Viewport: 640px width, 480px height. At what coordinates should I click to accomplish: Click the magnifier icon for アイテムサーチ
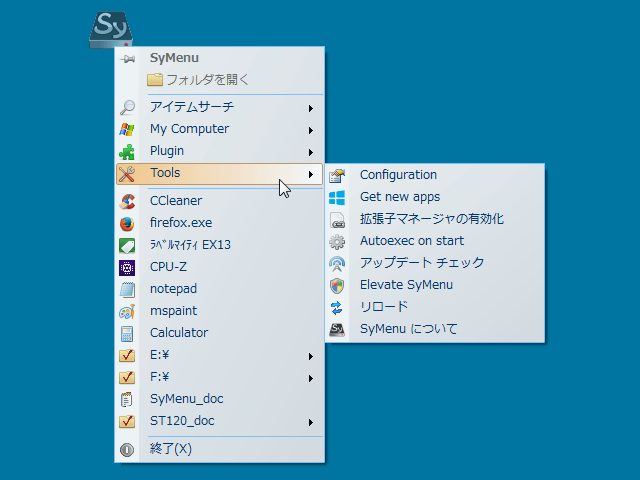point(127,107)
